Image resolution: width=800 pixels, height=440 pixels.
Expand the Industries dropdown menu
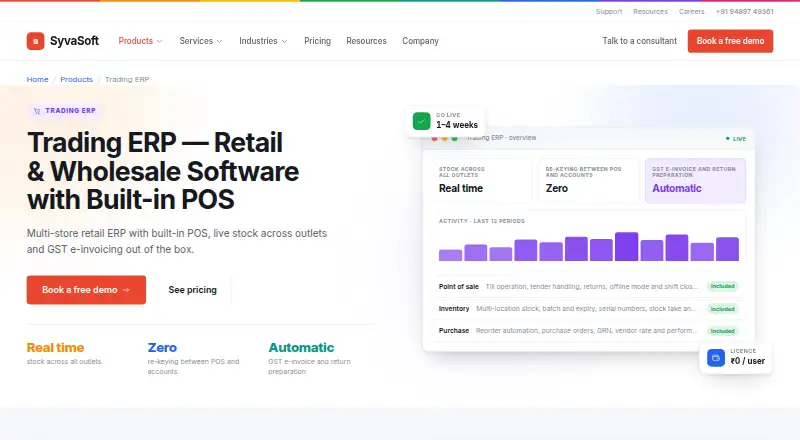(x=263, y=41)
